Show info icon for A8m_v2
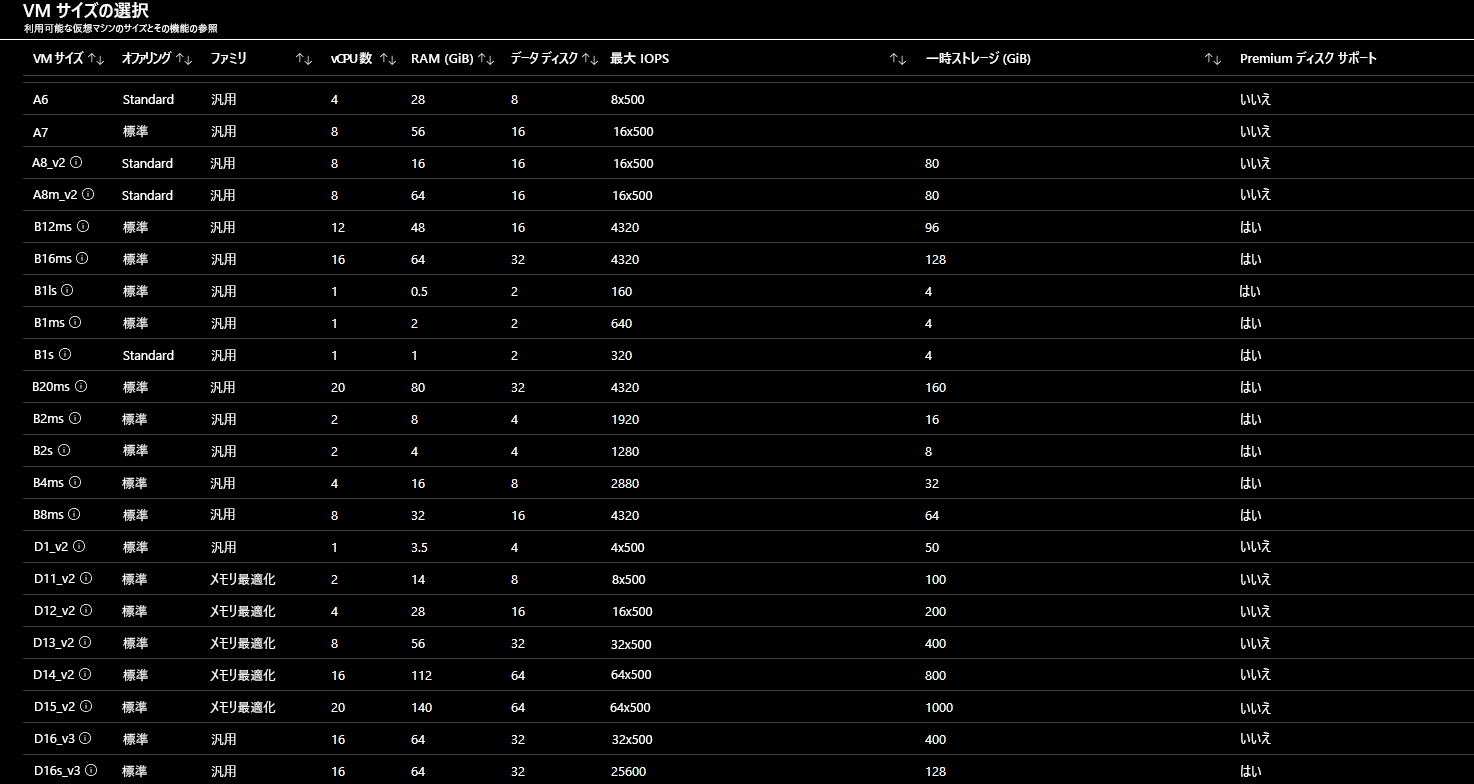 click(88, 194)
